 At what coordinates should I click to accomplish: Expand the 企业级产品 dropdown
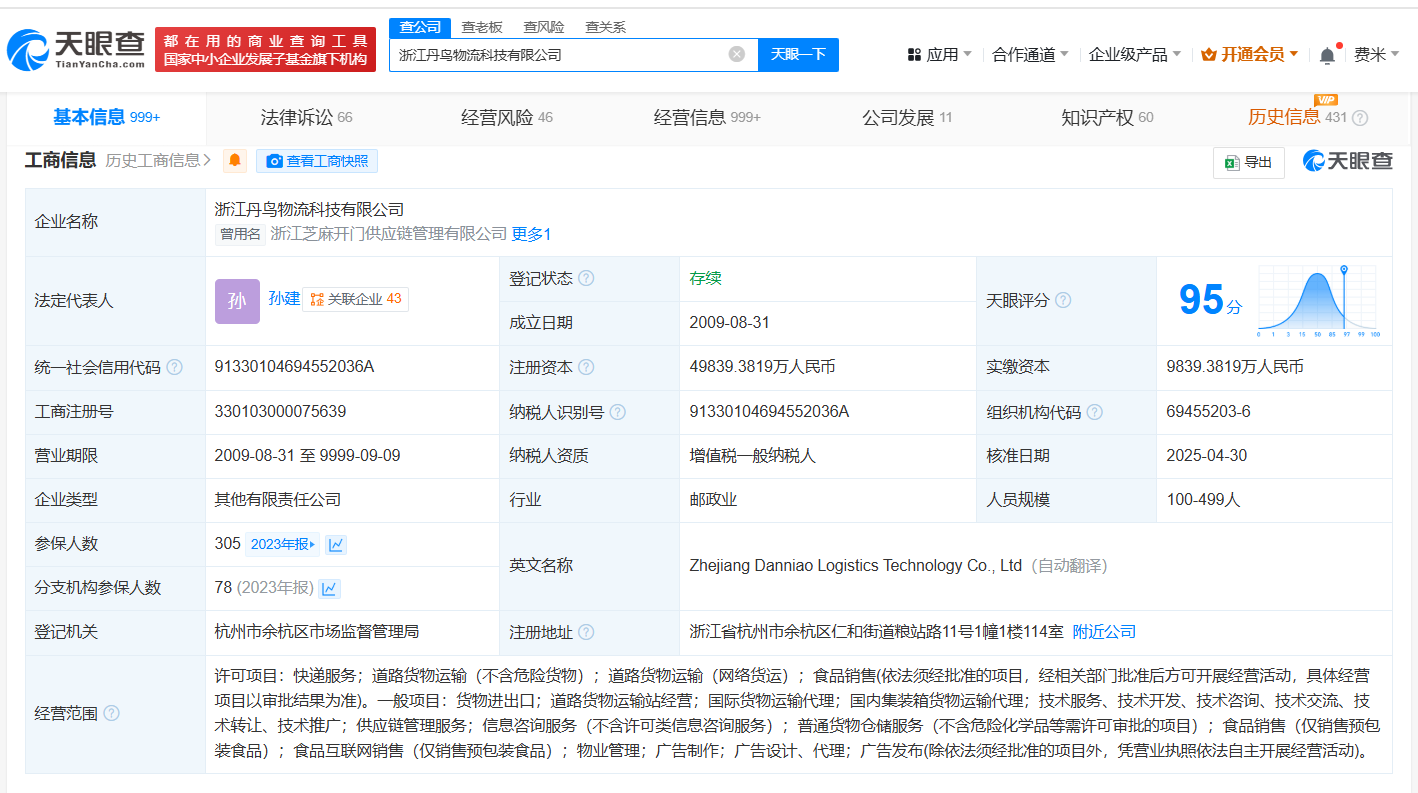point(1134,54)
